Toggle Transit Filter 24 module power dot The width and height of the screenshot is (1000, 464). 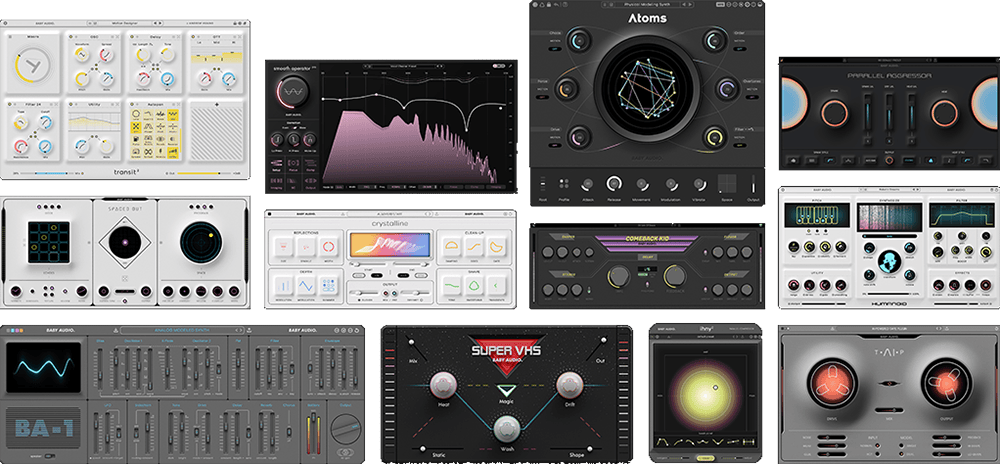[10, 104]
